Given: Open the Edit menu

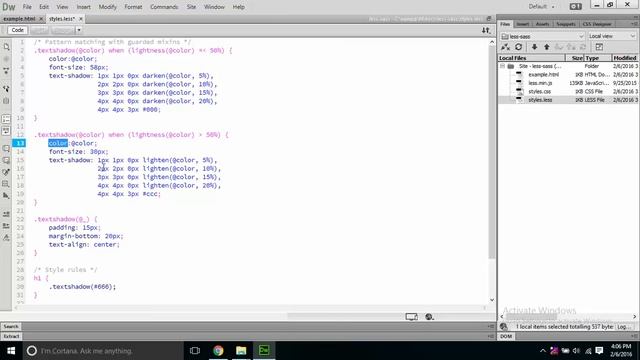Looking at the screenshot, I should (44, 7).
